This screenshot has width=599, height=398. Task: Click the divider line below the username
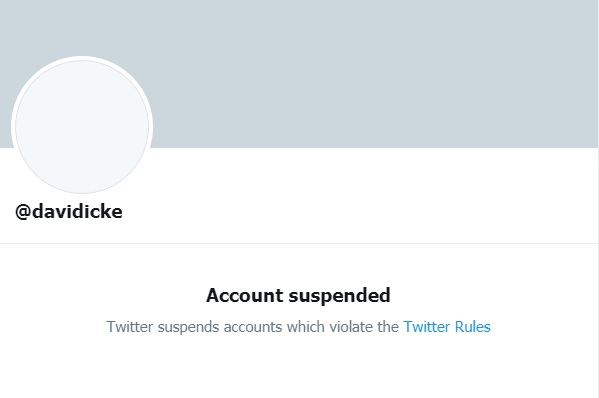[299, 243]
